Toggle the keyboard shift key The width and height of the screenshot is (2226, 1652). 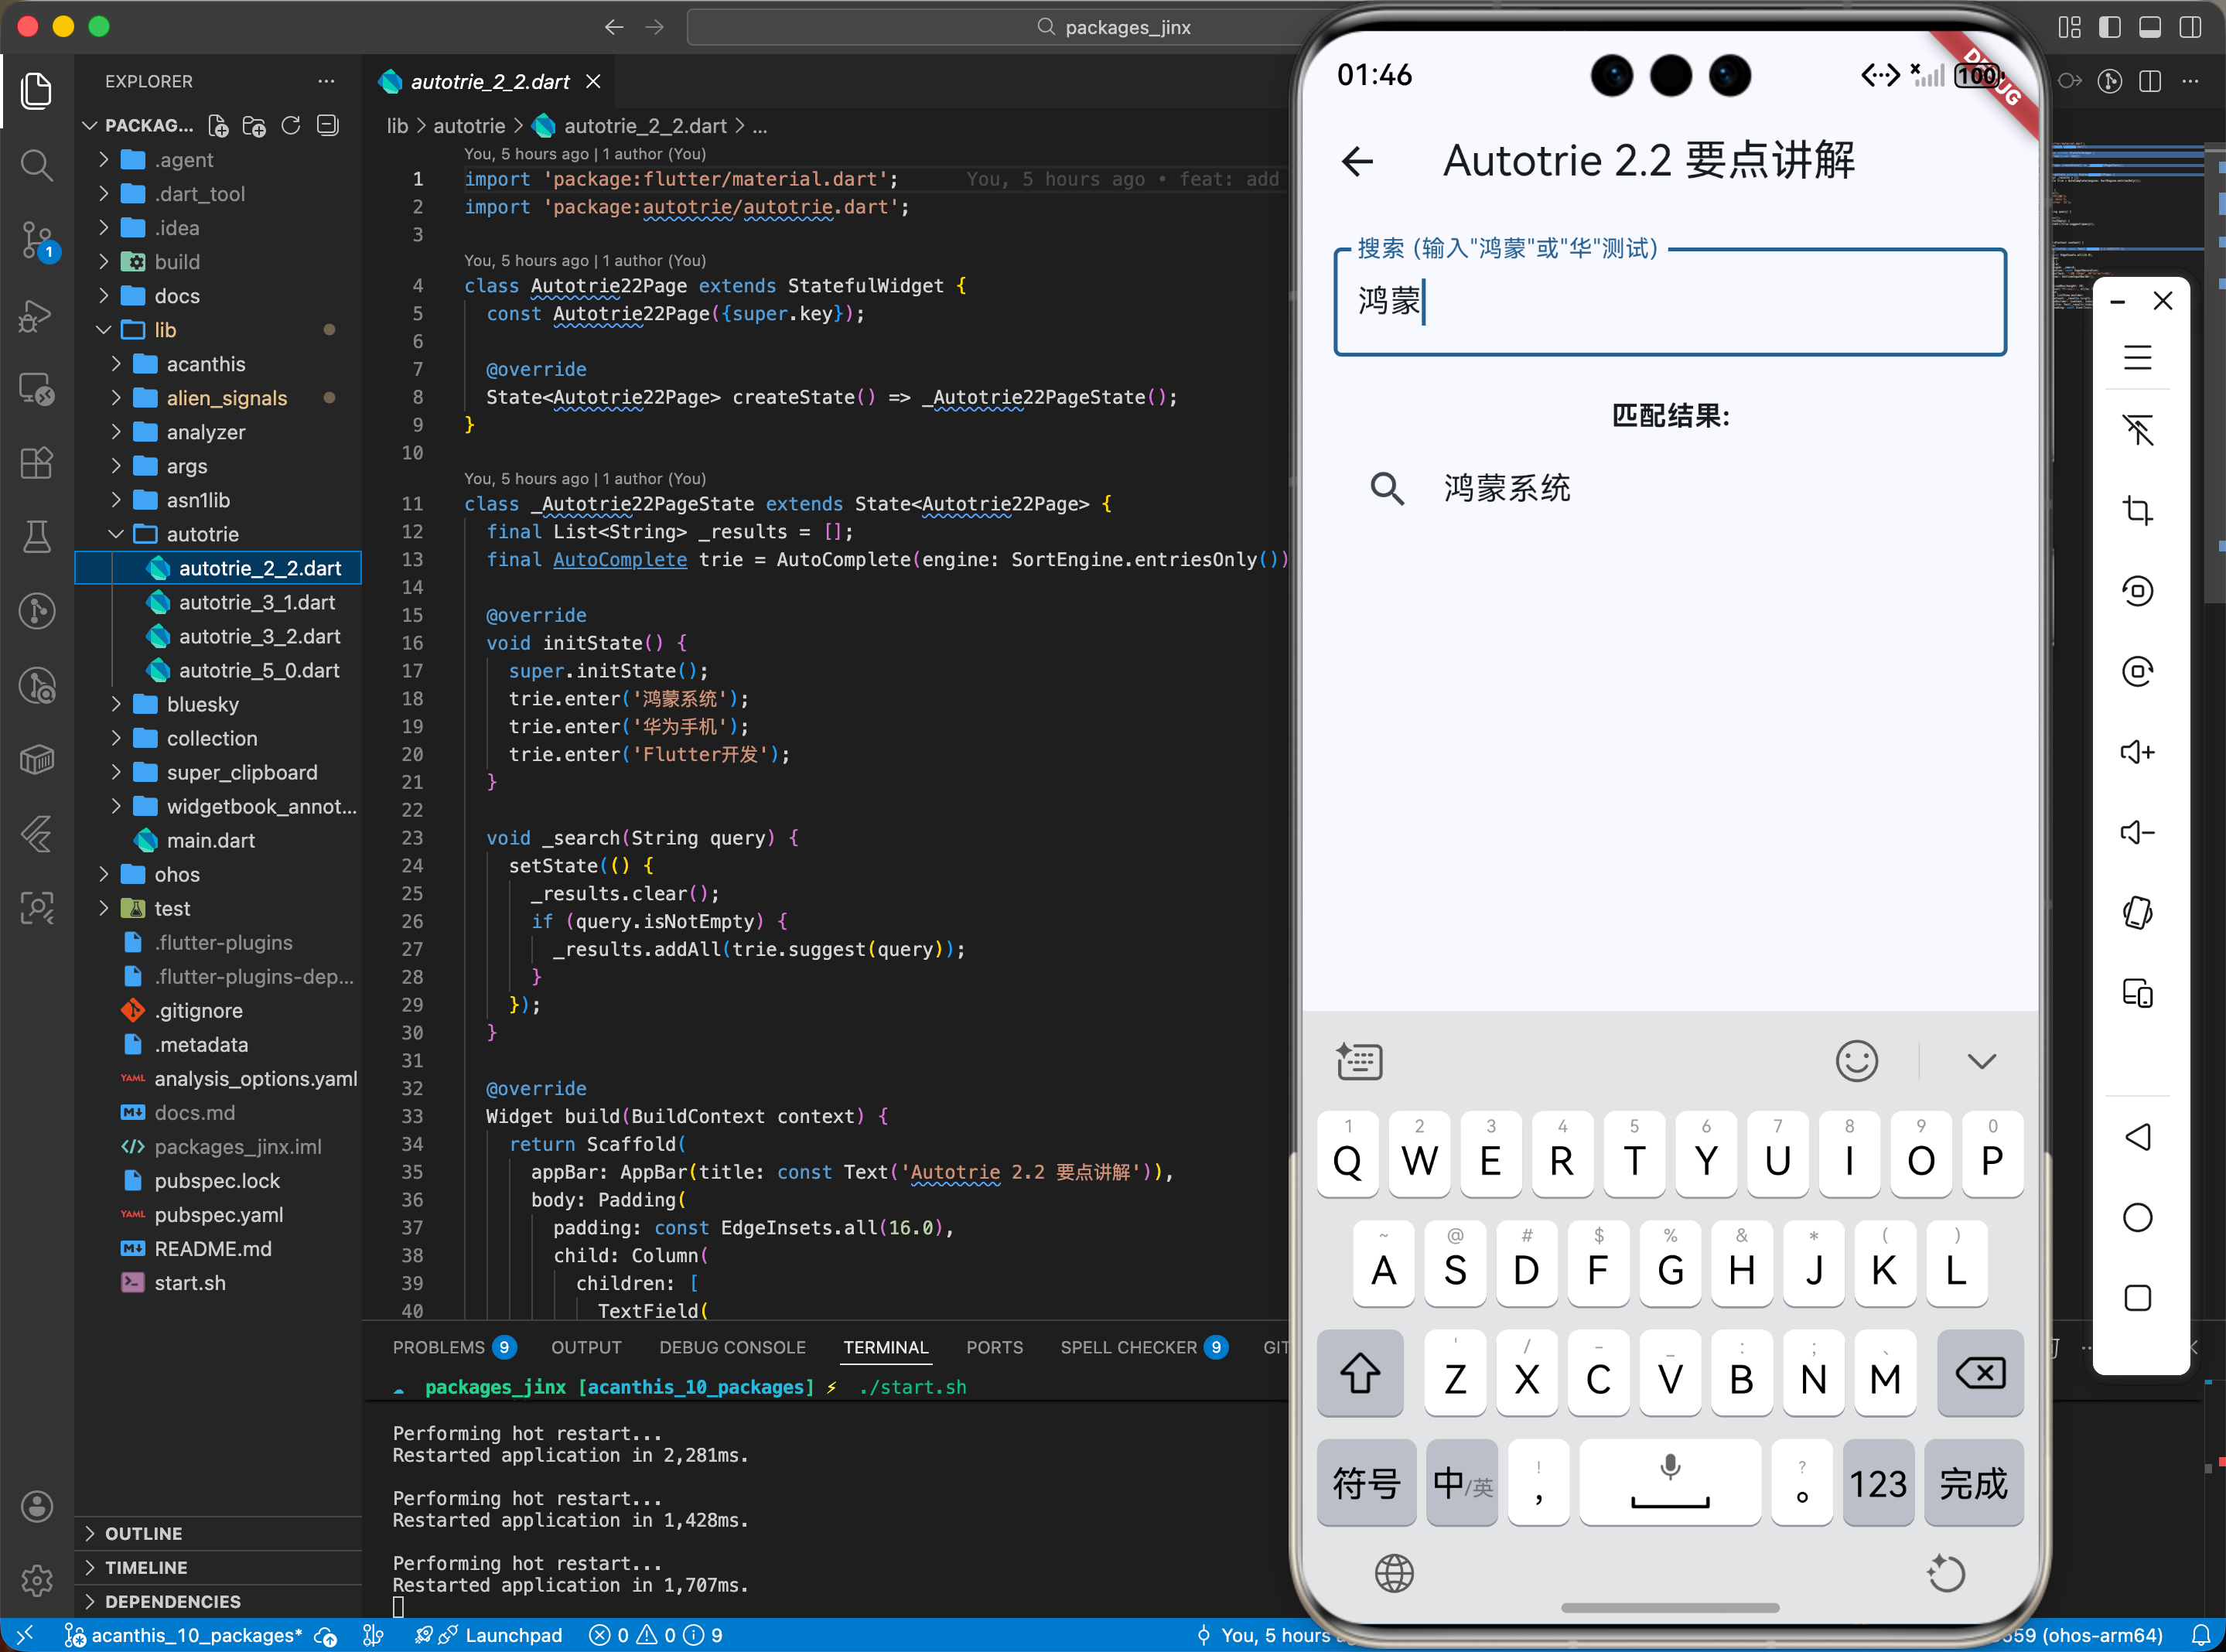point(1359,1374)
